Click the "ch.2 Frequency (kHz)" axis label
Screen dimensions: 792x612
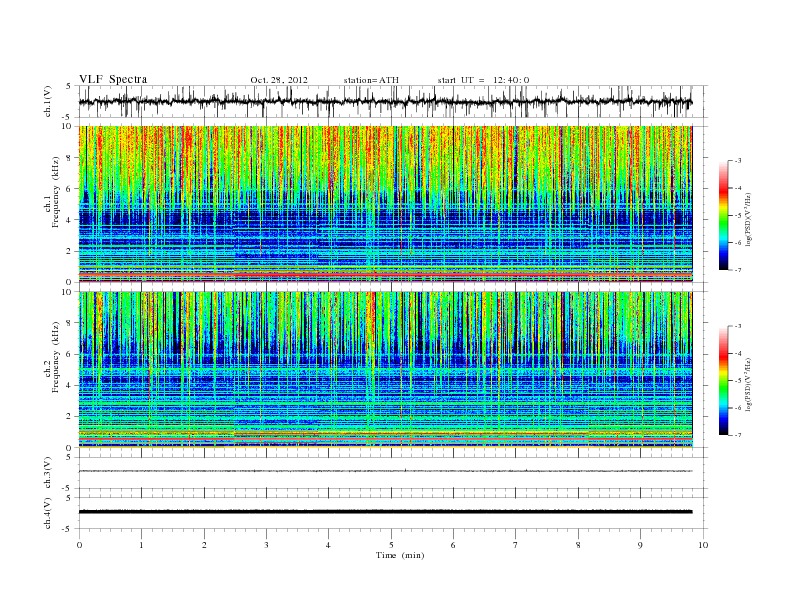[53, 358]
